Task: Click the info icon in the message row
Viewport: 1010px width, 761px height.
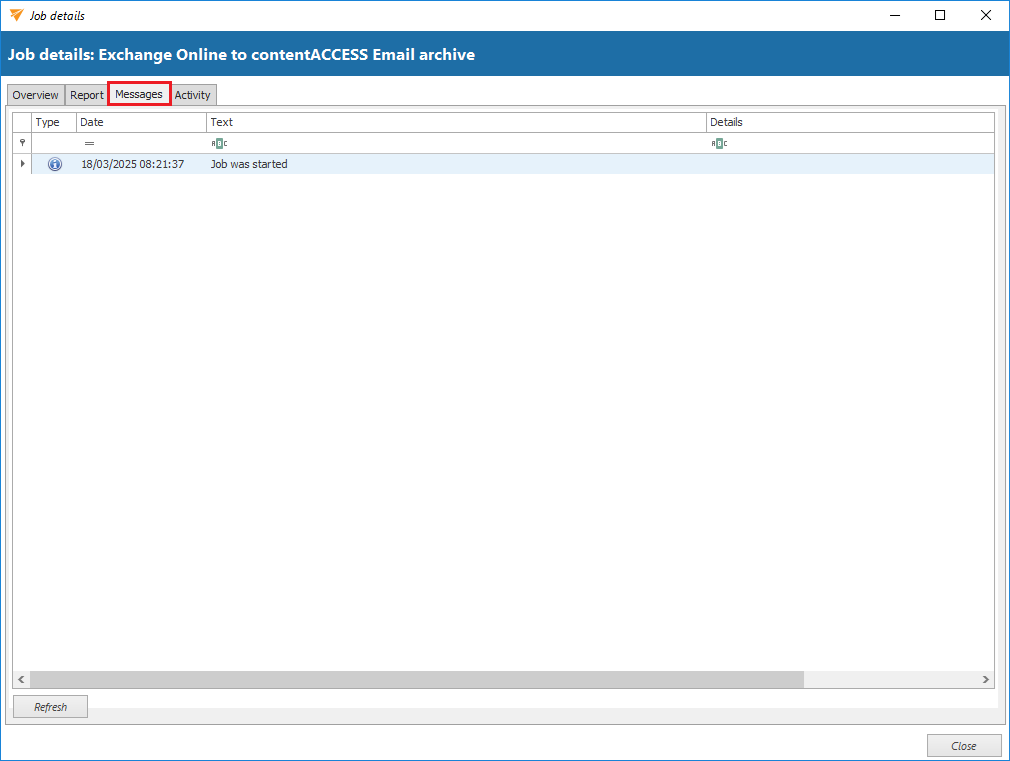Action: (55, 164)
